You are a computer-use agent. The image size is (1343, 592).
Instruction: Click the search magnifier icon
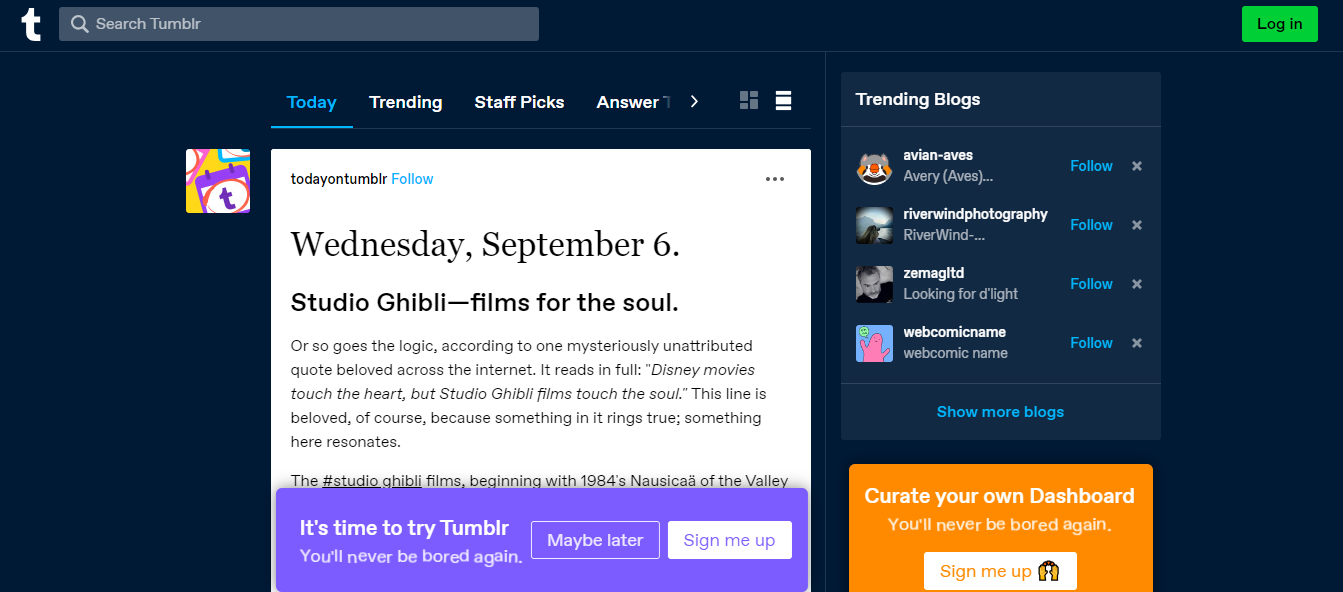[x=80, y=24]
